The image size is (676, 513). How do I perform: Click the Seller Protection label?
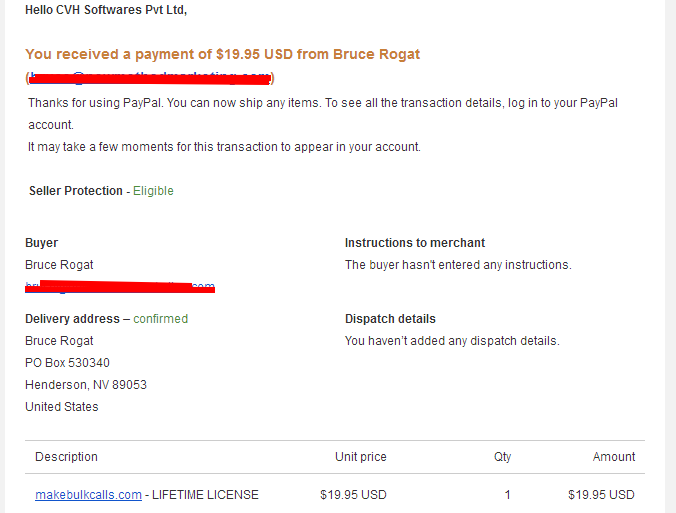pyautogui.click(x=76, y=191)
